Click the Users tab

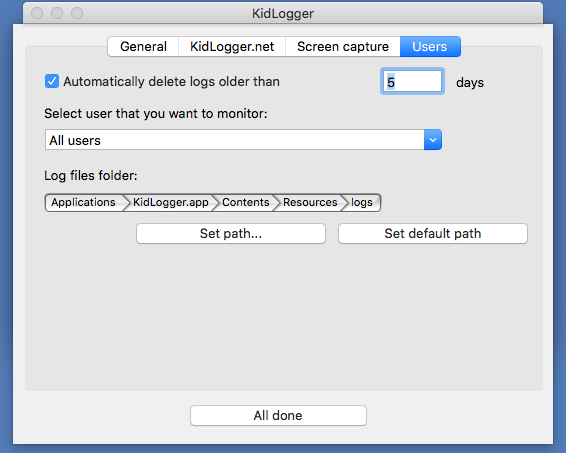click(430, 47)
